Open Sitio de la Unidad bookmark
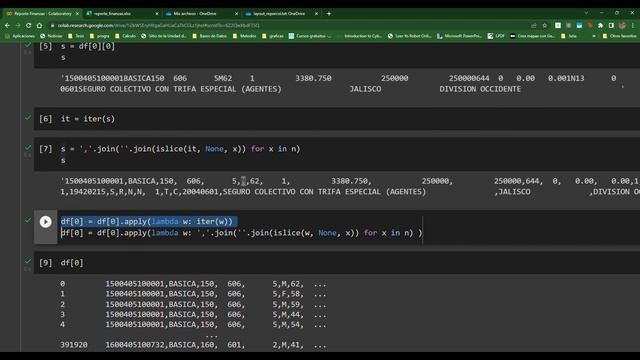Viewport: 640px width, 360px height. coord(164,36)
